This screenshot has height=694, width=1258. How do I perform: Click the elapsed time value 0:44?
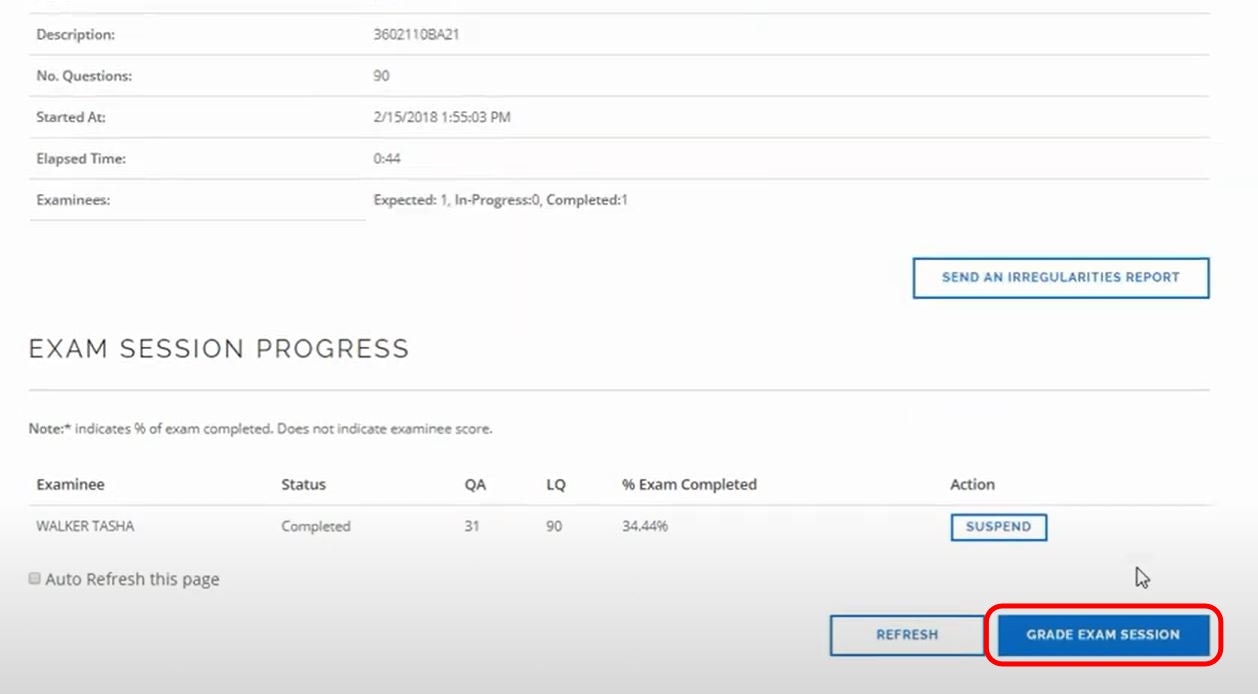[x=387, y=158]
